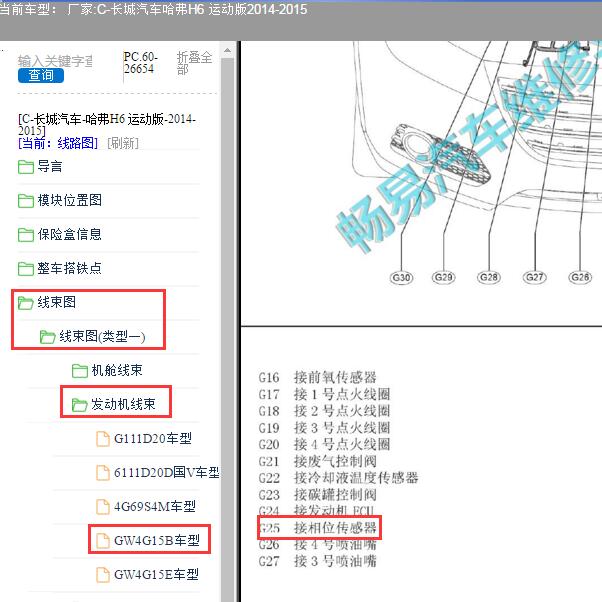Click the 当前：线路图 link

point(58,143)
